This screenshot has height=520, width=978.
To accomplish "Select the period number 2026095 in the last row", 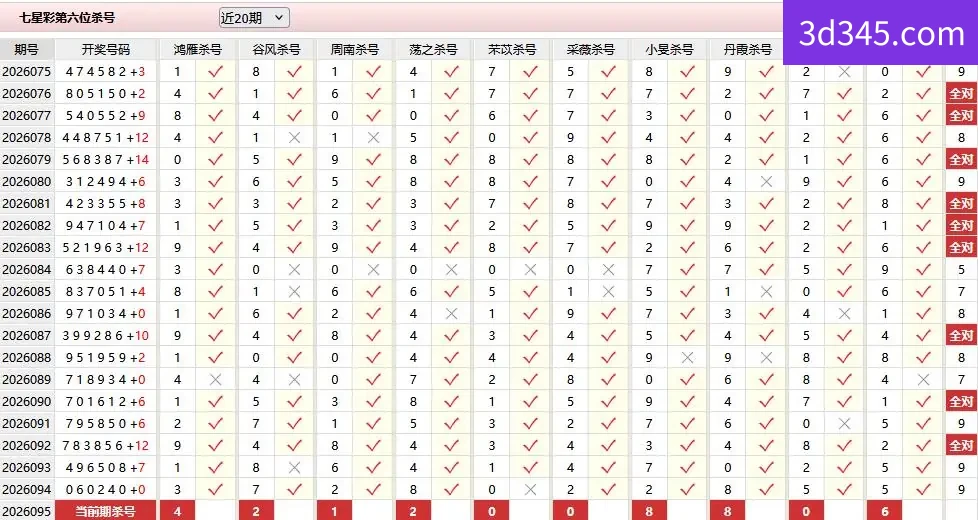I will tap(26, 511).
